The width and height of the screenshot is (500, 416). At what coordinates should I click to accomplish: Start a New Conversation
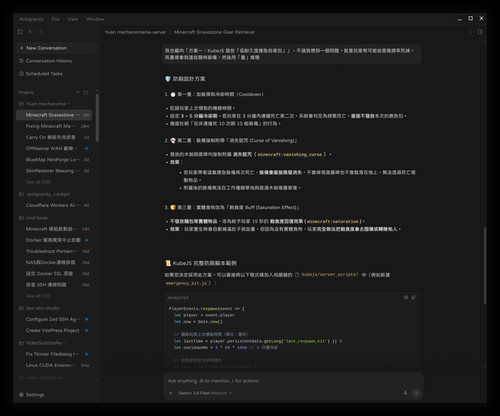(x=57, y=48)
